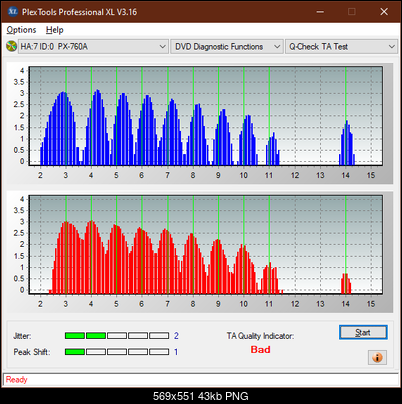Expand the Q-Check TA Test dropdown
This screenshot has width=402, height=404.
(341, 47)
